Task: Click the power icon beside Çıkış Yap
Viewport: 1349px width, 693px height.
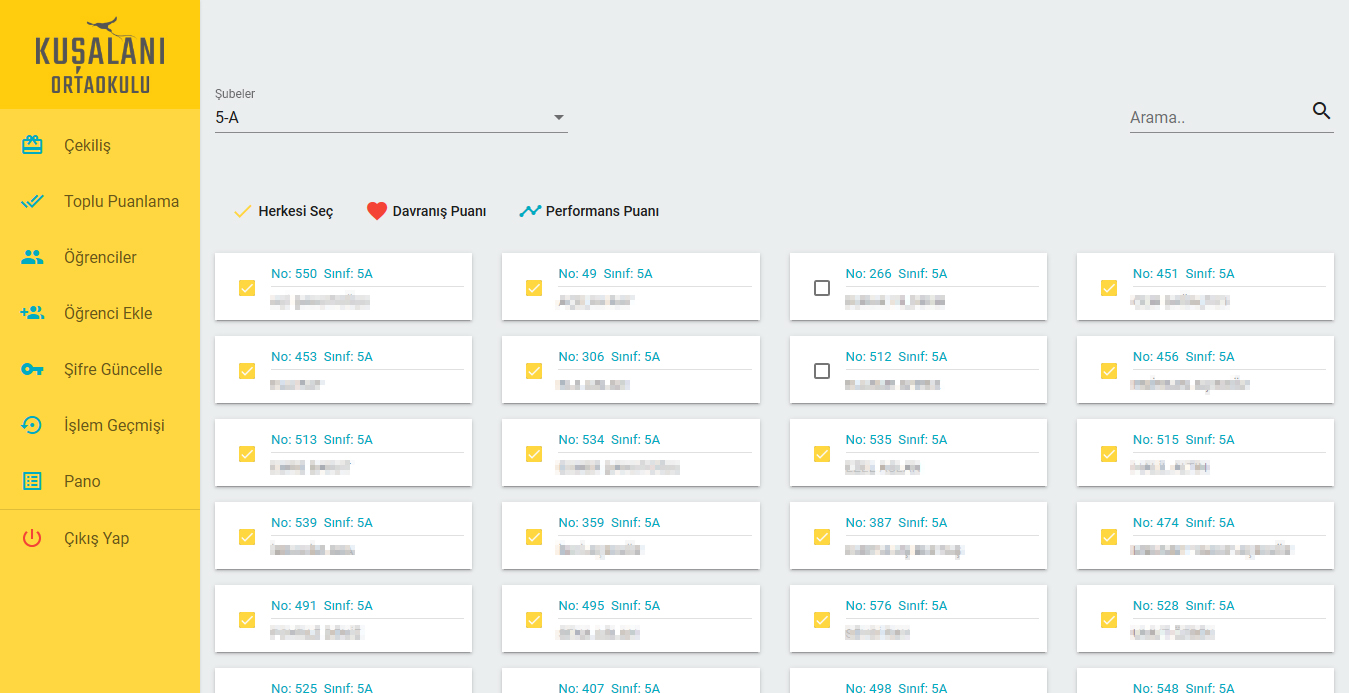Action: point(32,538)
